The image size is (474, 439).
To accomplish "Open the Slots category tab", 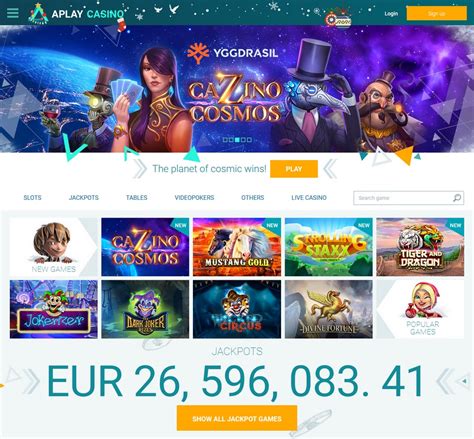I will 33,198.
